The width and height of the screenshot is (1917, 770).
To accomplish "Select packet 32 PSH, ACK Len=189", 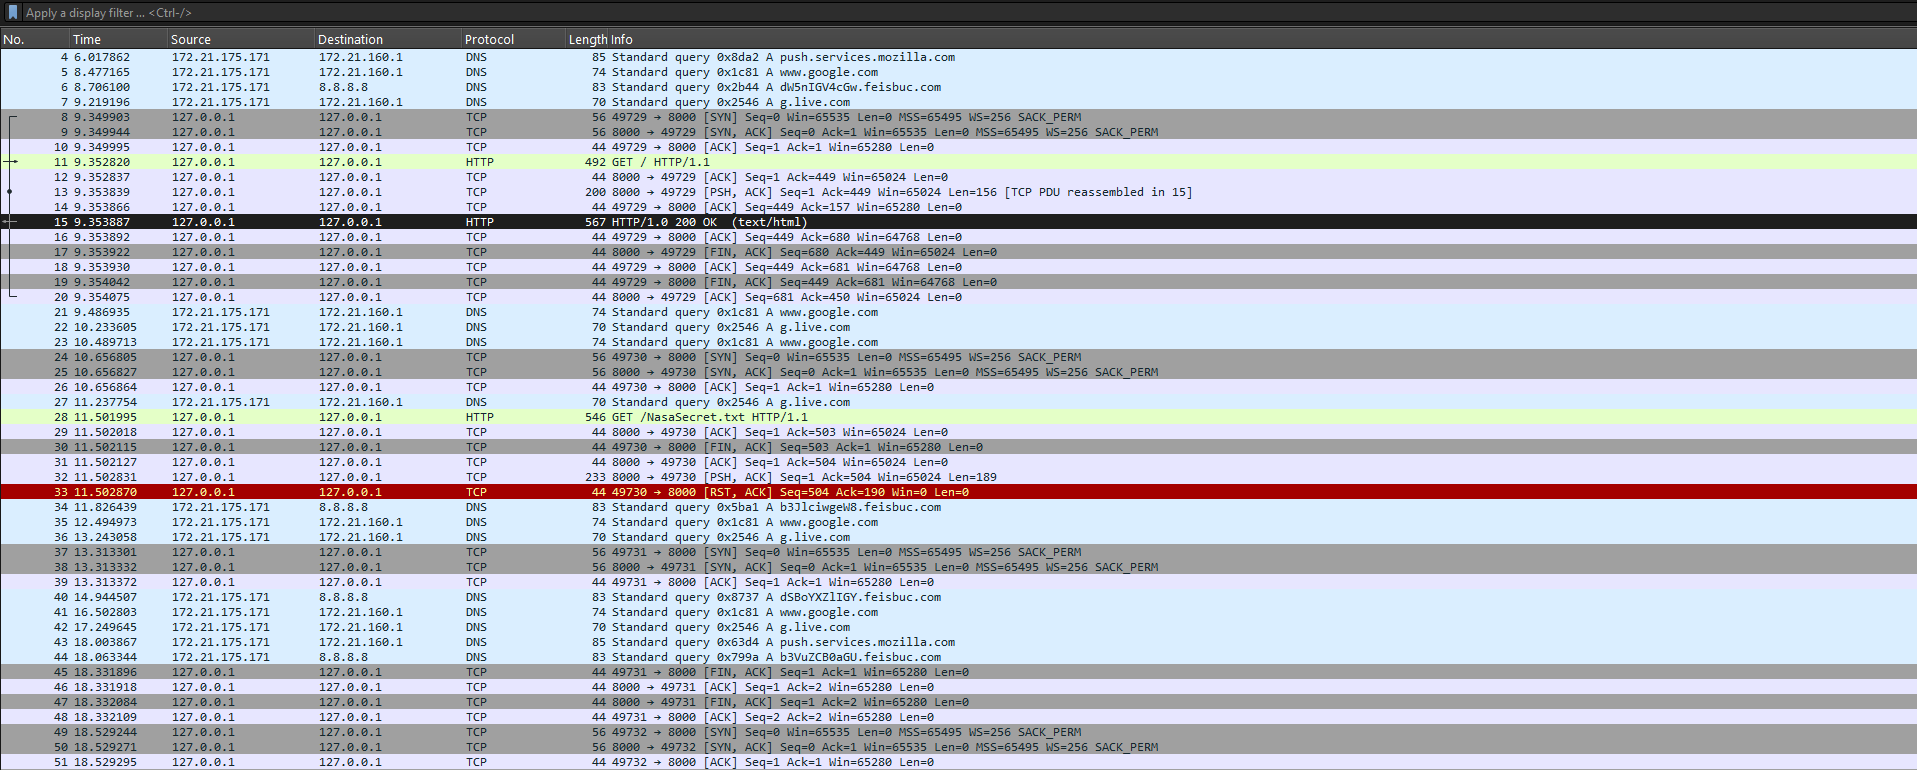I will click(958, 477).
